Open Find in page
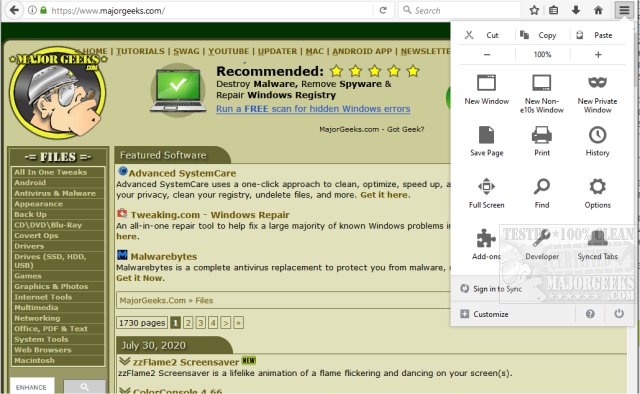Viewport: 640px width, 394px height. [542, 194]
